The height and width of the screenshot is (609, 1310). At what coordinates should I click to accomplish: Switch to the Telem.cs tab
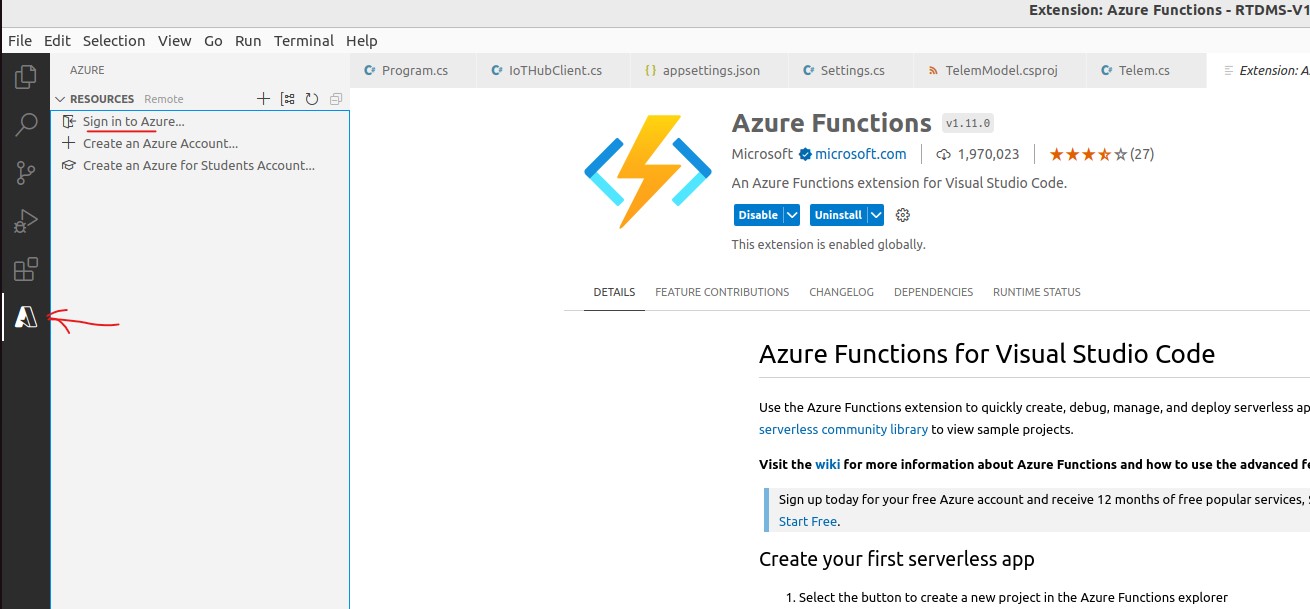click(x=1145, y=71)
